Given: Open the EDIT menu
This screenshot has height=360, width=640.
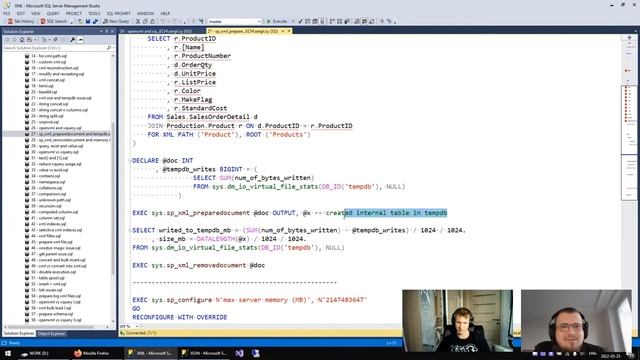Looking at the screenshot, I should click(21, 13).
